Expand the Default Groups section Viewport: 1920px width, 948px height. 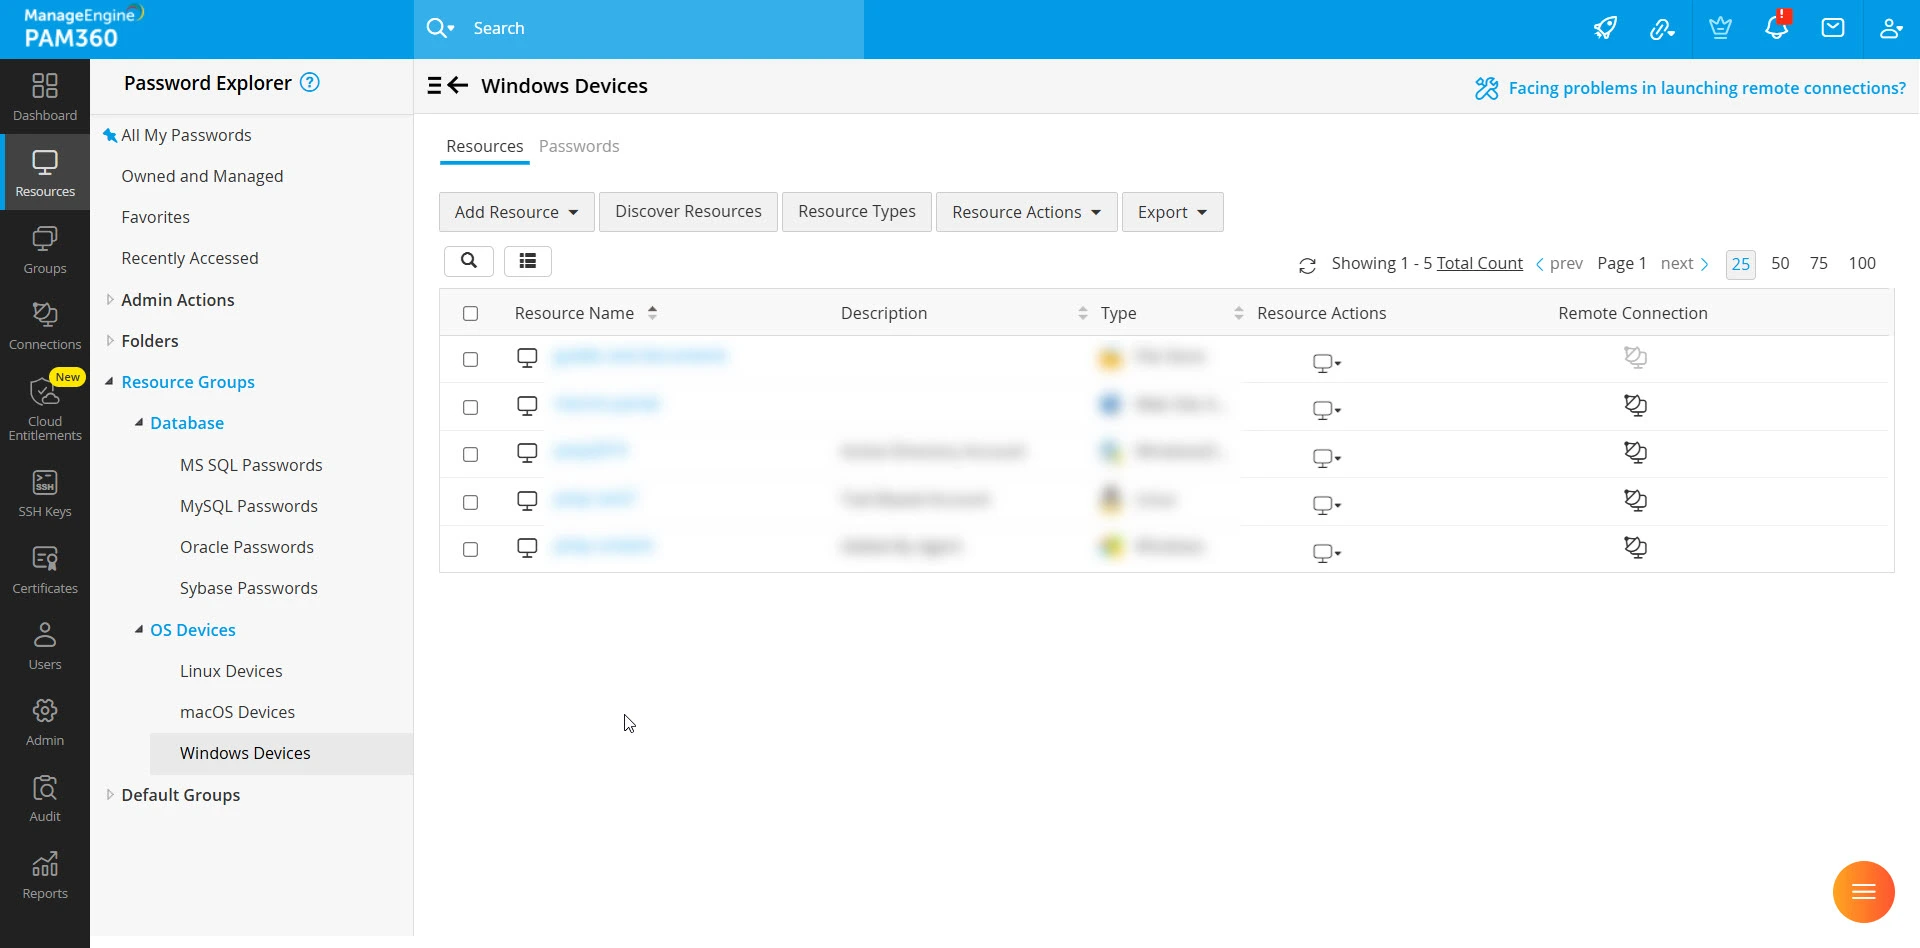pos(110,794)
